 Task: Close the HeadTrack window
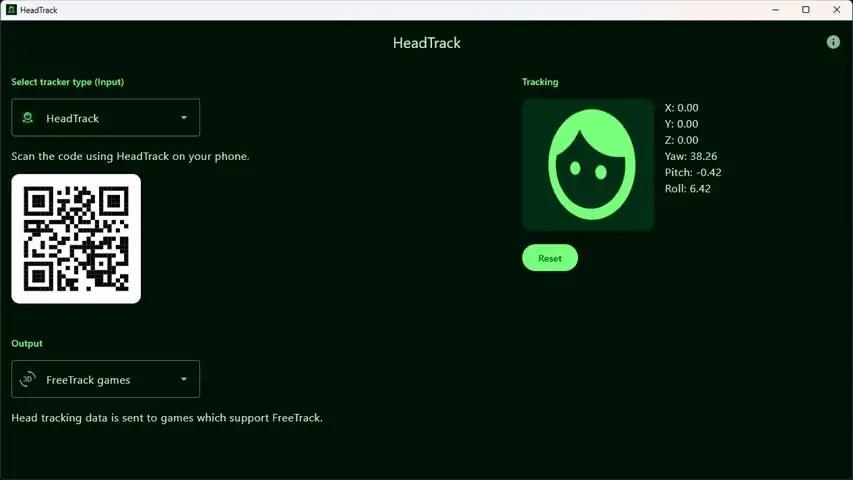(x=837, y=10)
